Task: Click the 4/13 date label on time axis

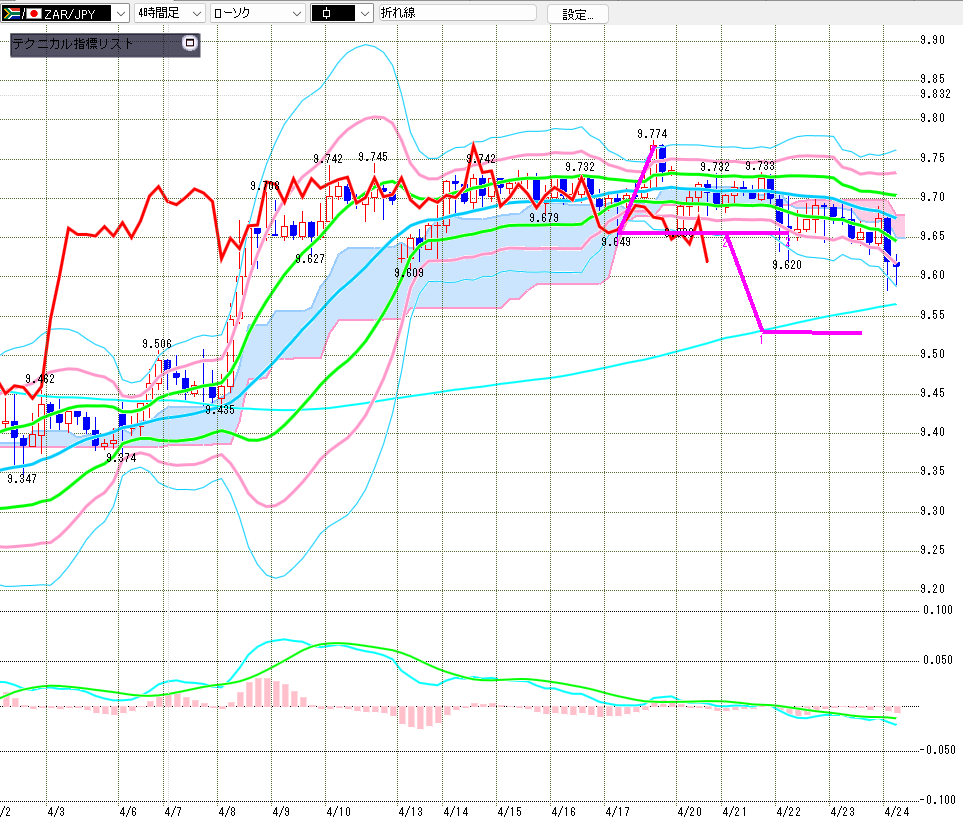Action: tap(410, 811)
